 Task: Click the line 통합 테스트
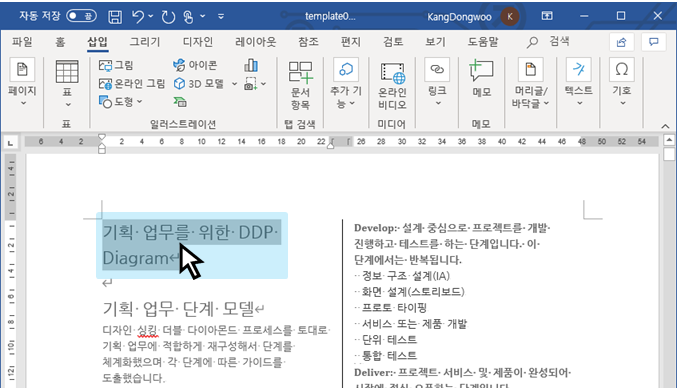coord(389,356)
